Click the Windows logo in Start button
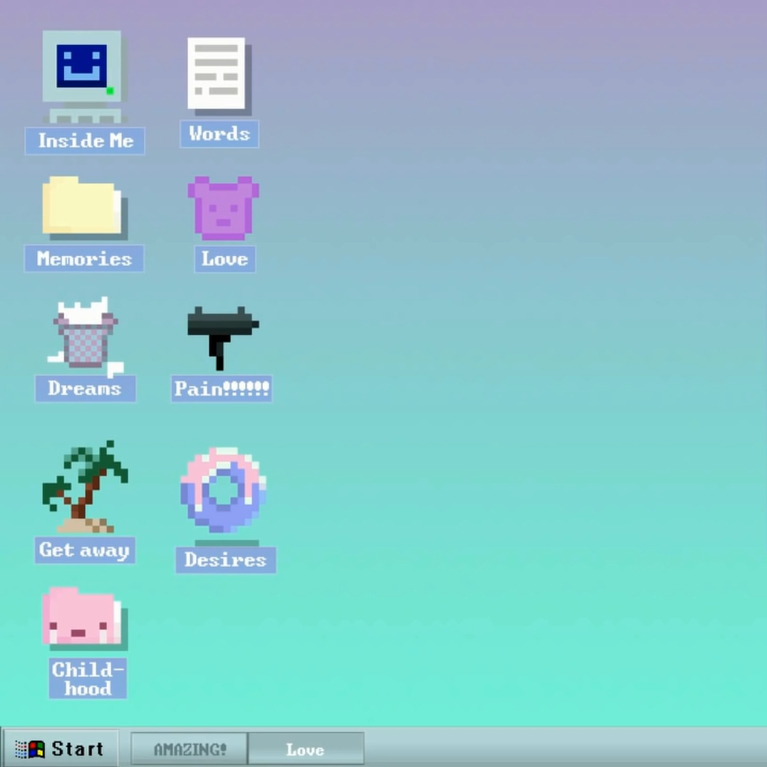This screenshot has width=767, height=767. click(x=30, y=749)
